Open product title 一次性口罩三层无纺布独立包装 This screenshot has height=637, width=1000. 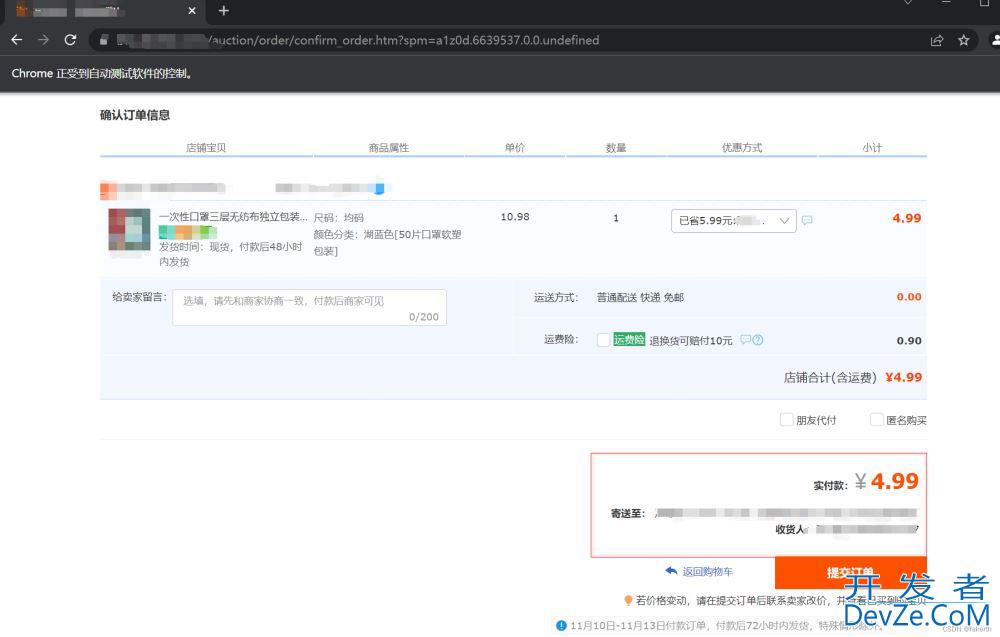coord(233,217)
